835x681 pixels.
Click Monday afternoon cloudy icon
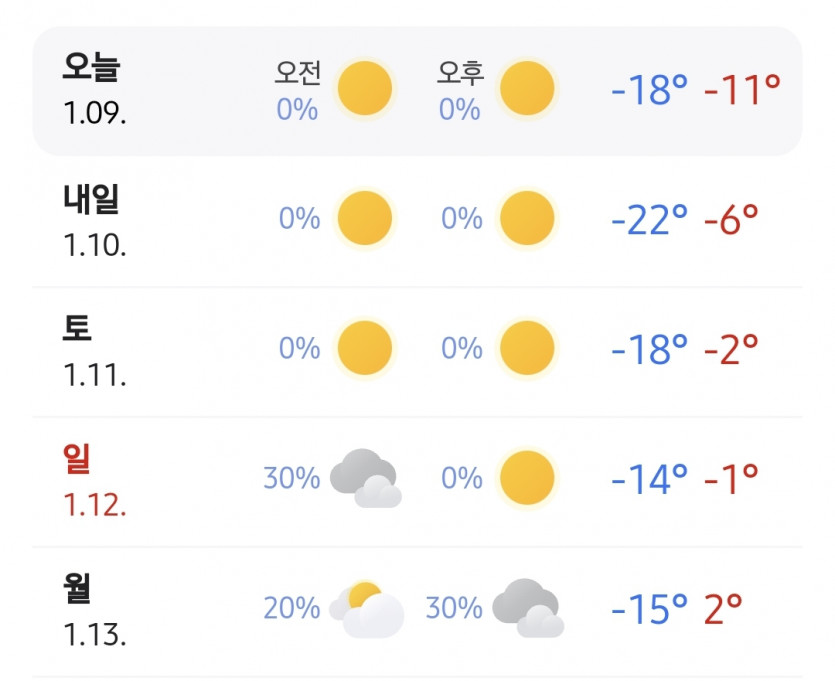tap(528, 608)
